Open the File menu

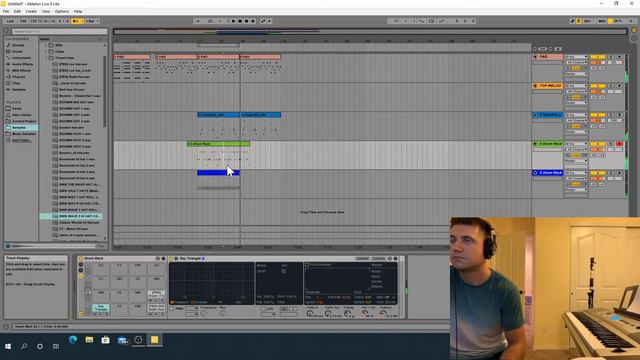coord(6,11)
